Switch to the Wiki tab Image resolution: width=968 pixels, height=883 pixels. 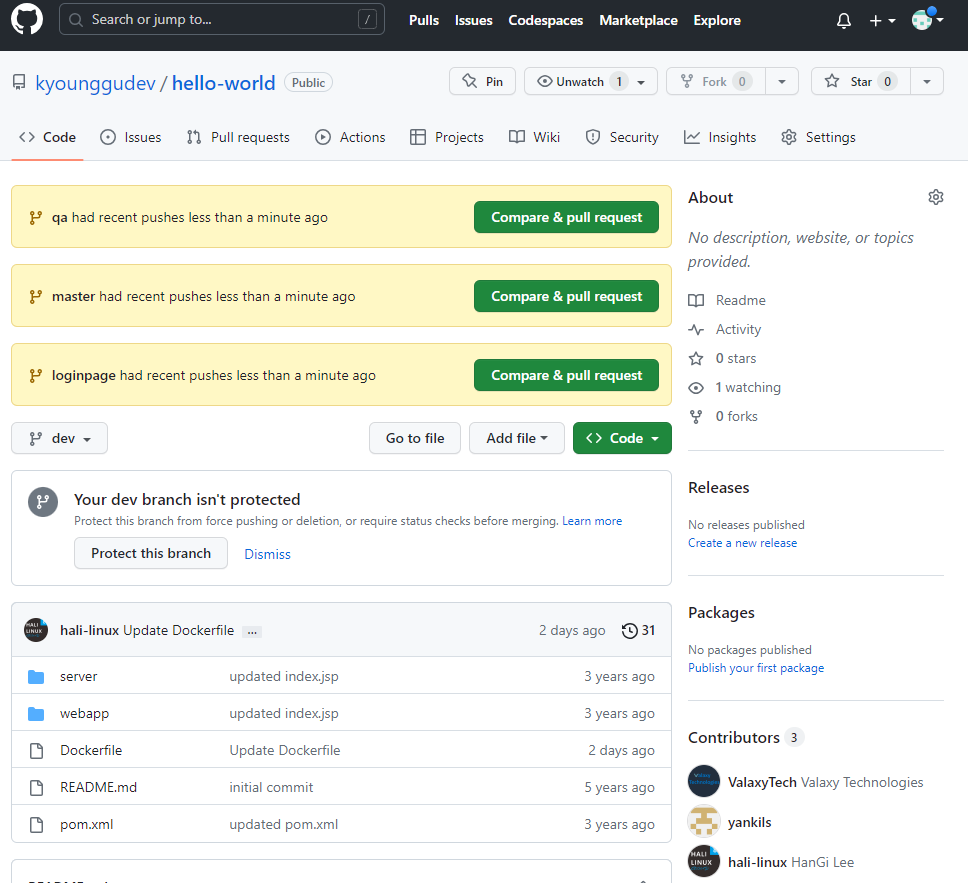535,137
